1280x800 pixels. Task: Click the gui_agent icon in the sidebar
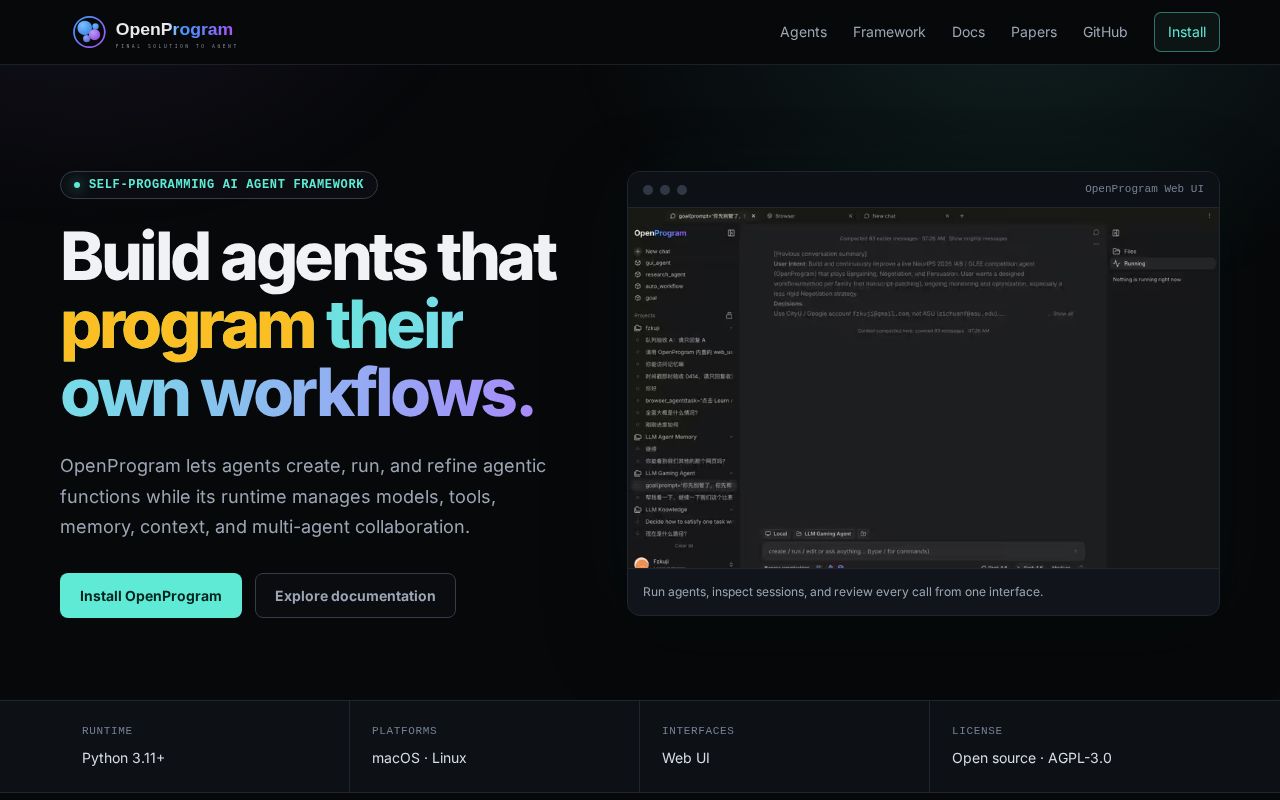(637, 263)
